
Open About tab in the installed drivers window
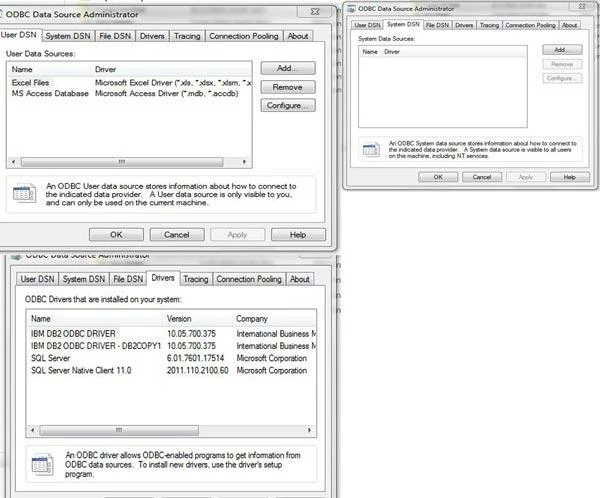click(300, 279)
